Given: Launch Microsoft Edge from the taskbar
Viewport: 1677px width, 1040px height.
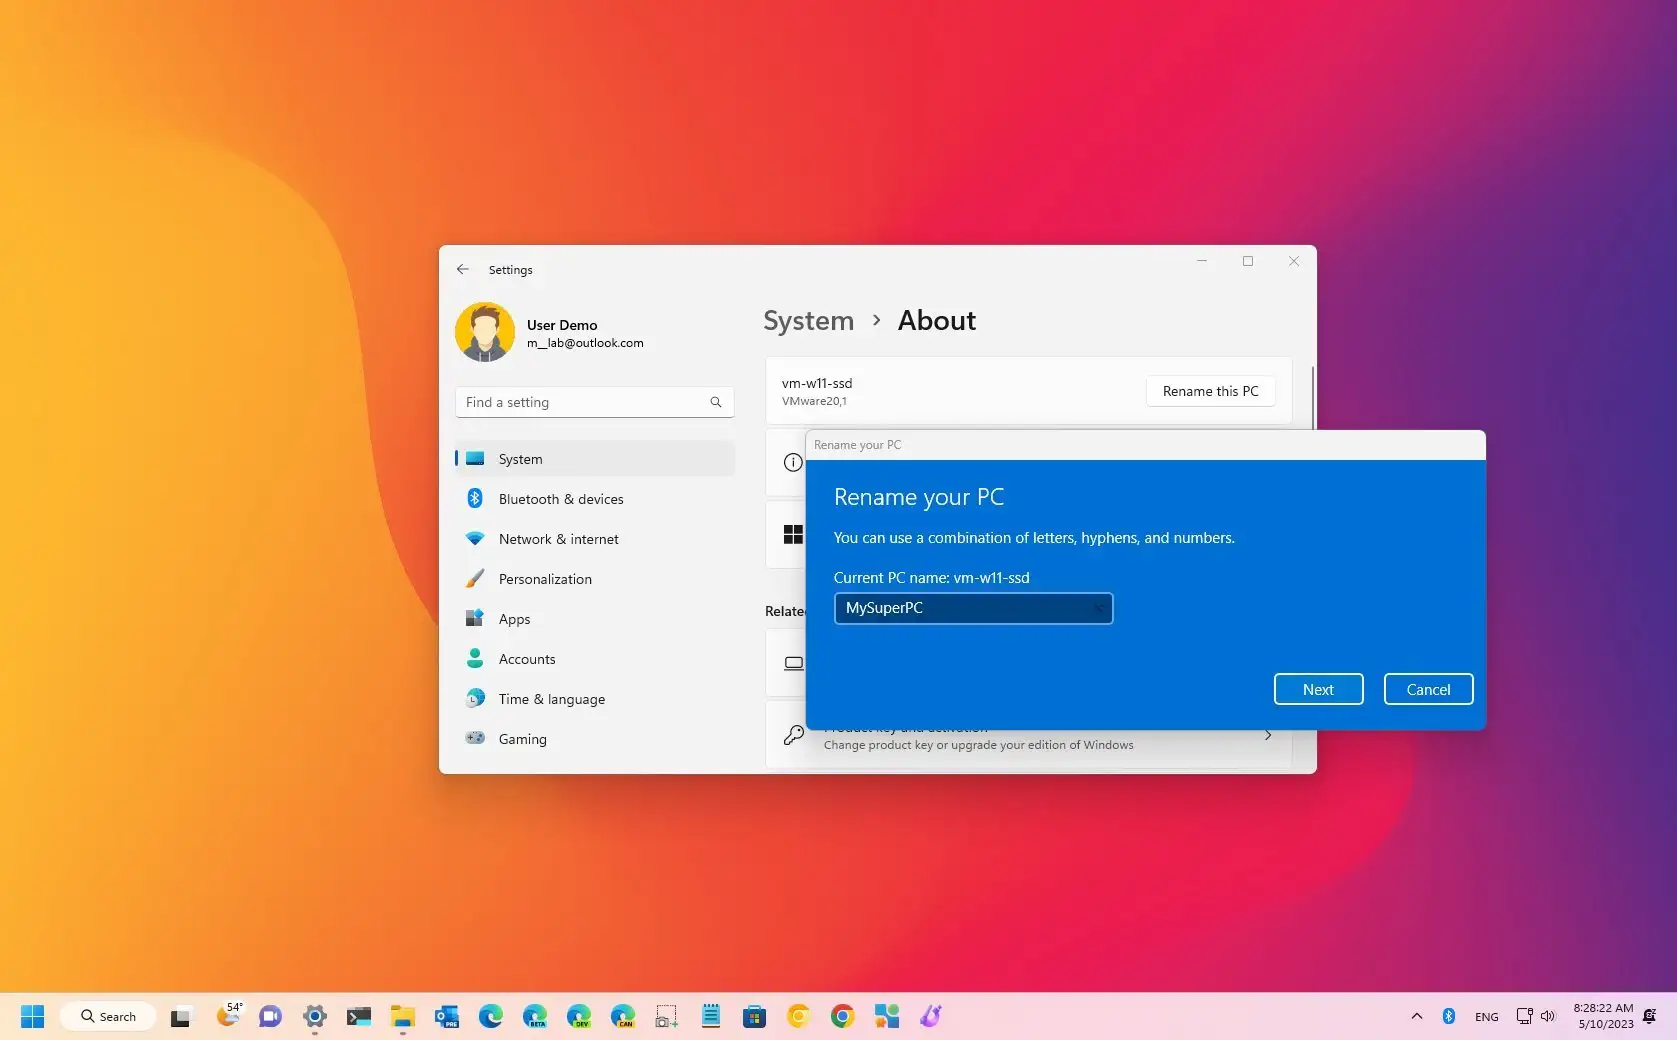Looking at the screenshot, I should [x=490, y=1016].
